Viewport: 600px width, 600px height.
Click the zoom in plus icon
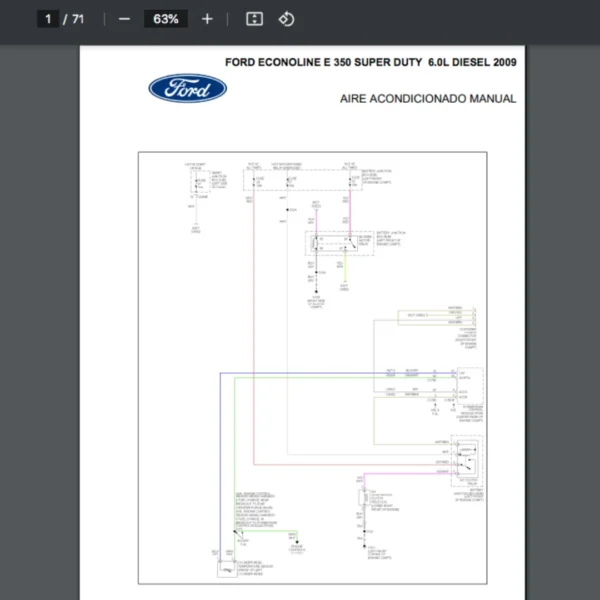pyautogui.click(x=207, y=19)
